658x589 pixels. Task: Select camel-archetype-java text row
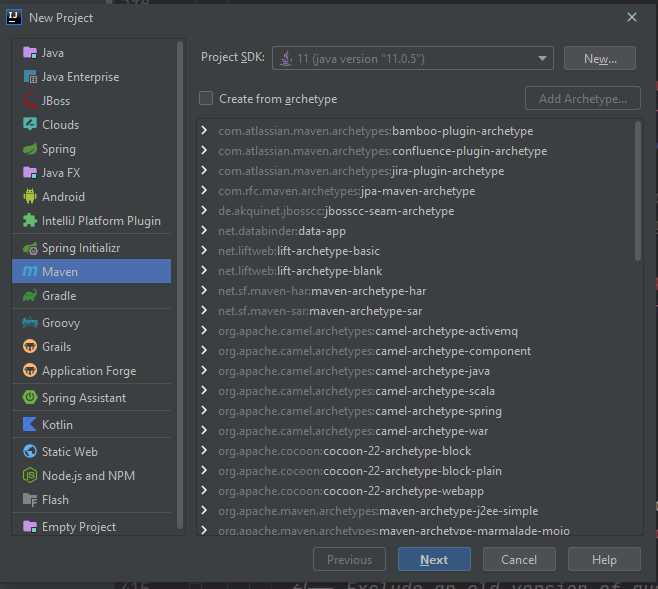click(x=354, y=371)
